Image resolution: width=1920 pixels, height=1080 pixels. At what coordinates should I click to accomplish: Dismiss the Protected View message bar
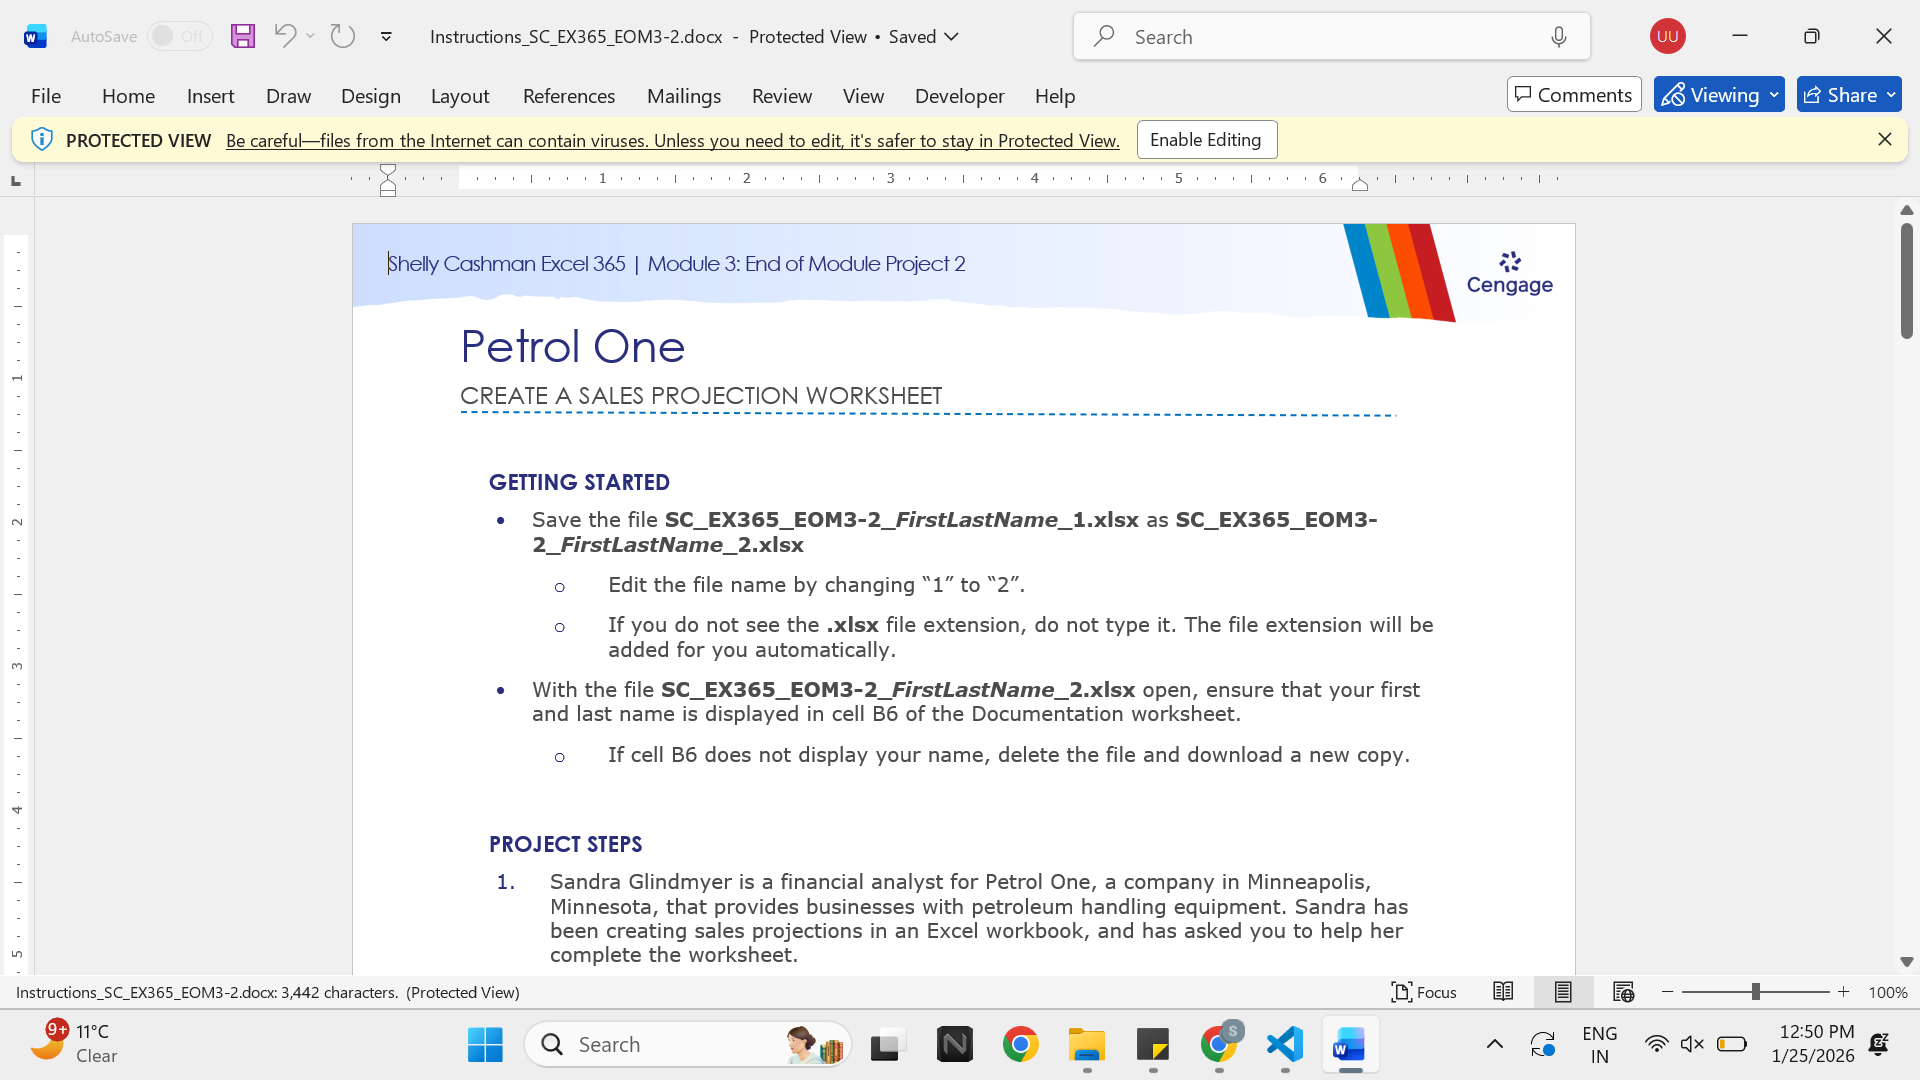click(1885, 140)
